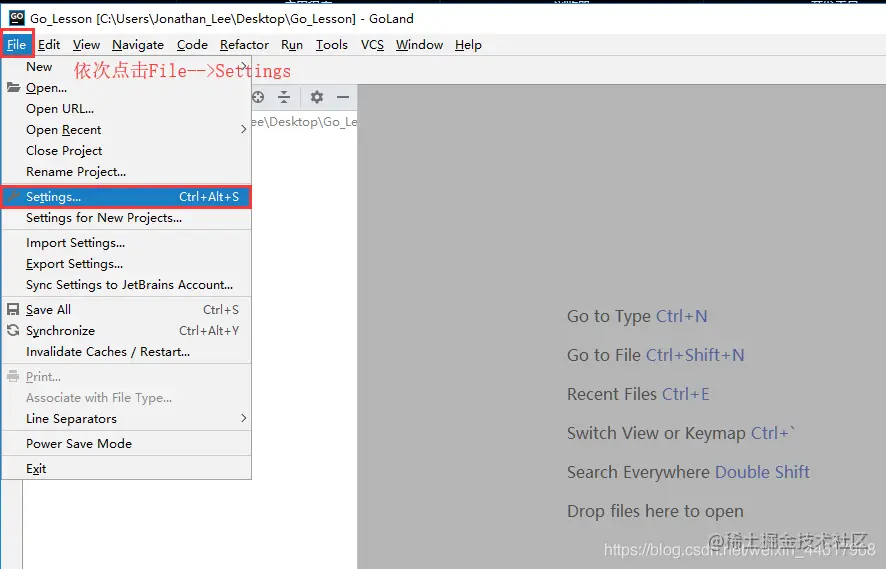Click the wrench icon beside Settings...

point(14,197)
